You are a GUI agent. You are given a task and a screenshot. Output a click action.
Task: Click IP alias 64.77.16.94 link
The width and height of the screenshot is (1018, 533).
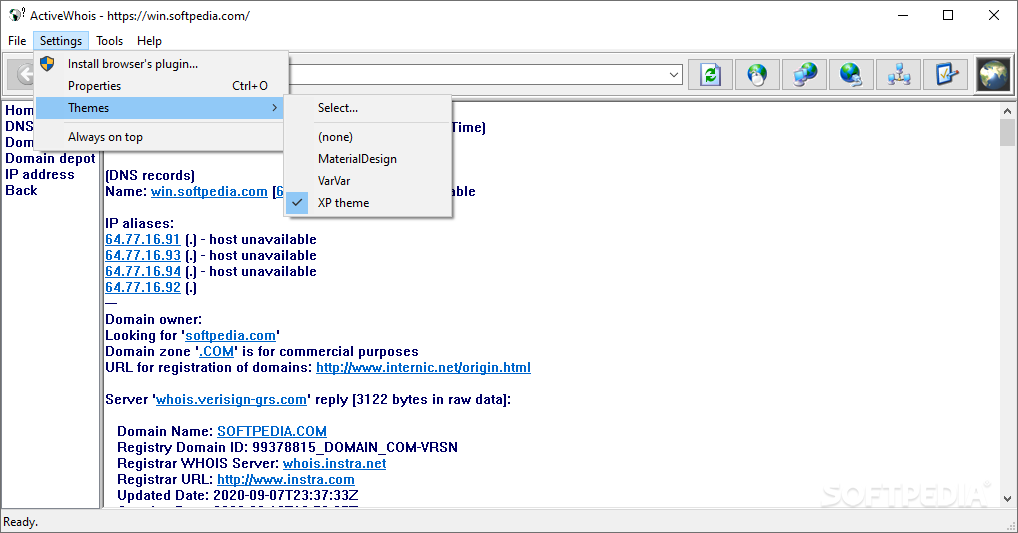pos(143,271)
